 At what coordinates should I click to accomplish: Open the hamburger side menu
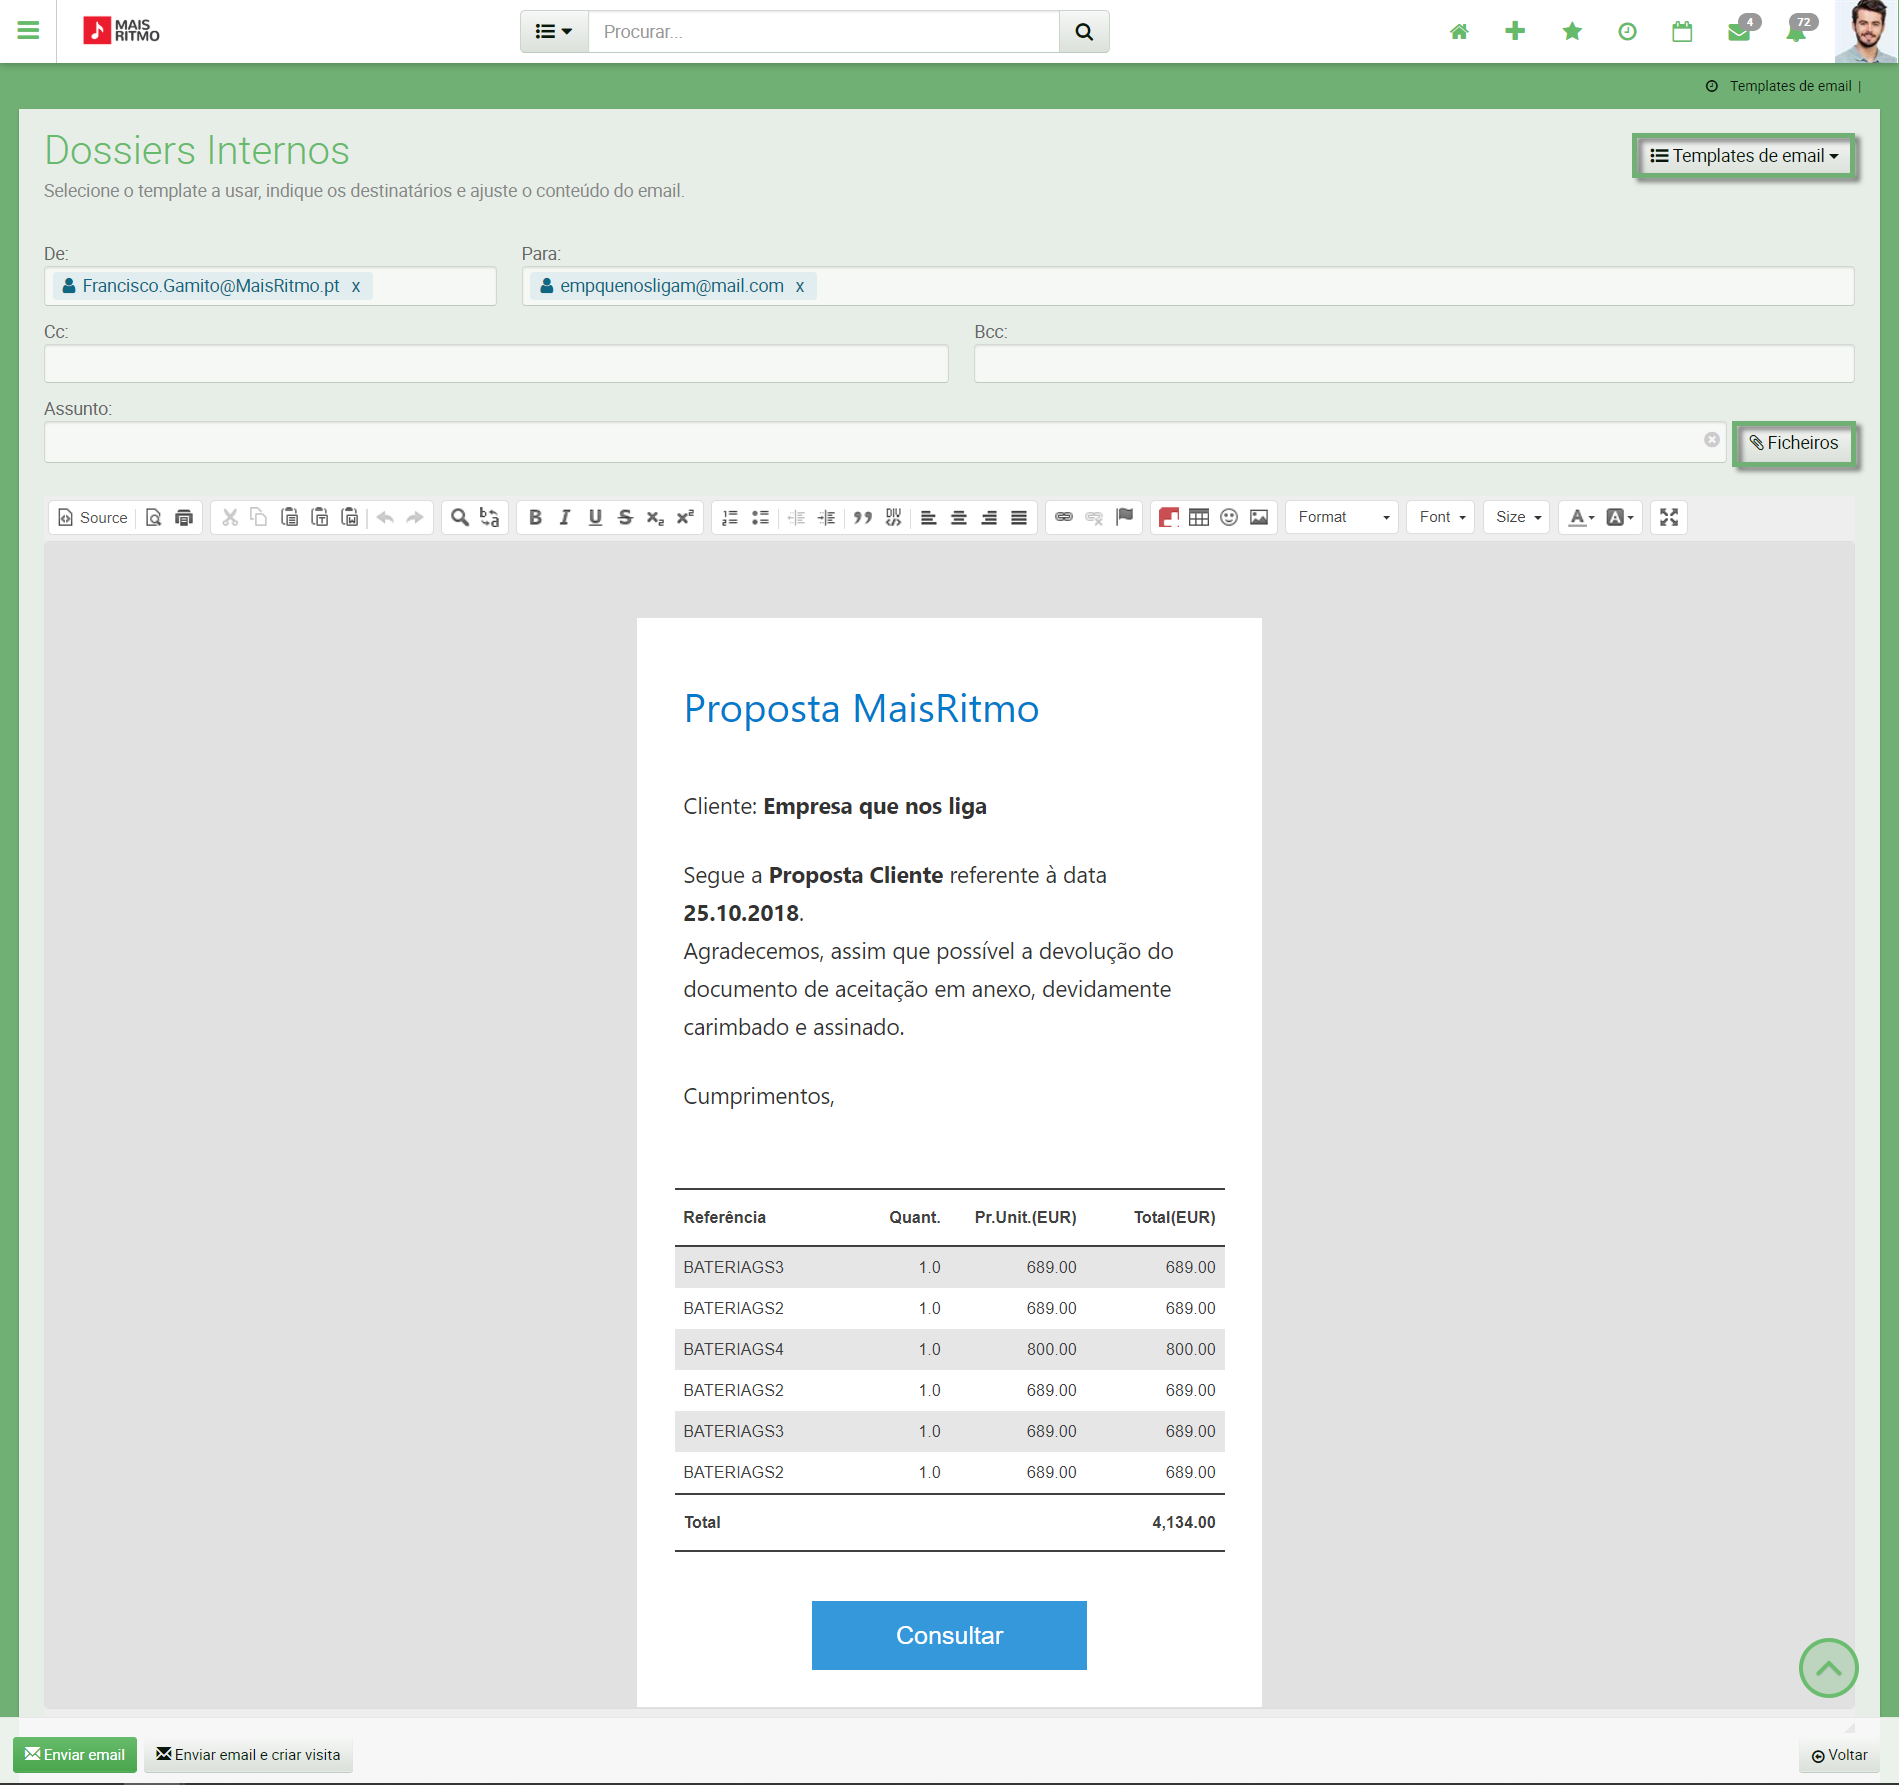(28, 31)
